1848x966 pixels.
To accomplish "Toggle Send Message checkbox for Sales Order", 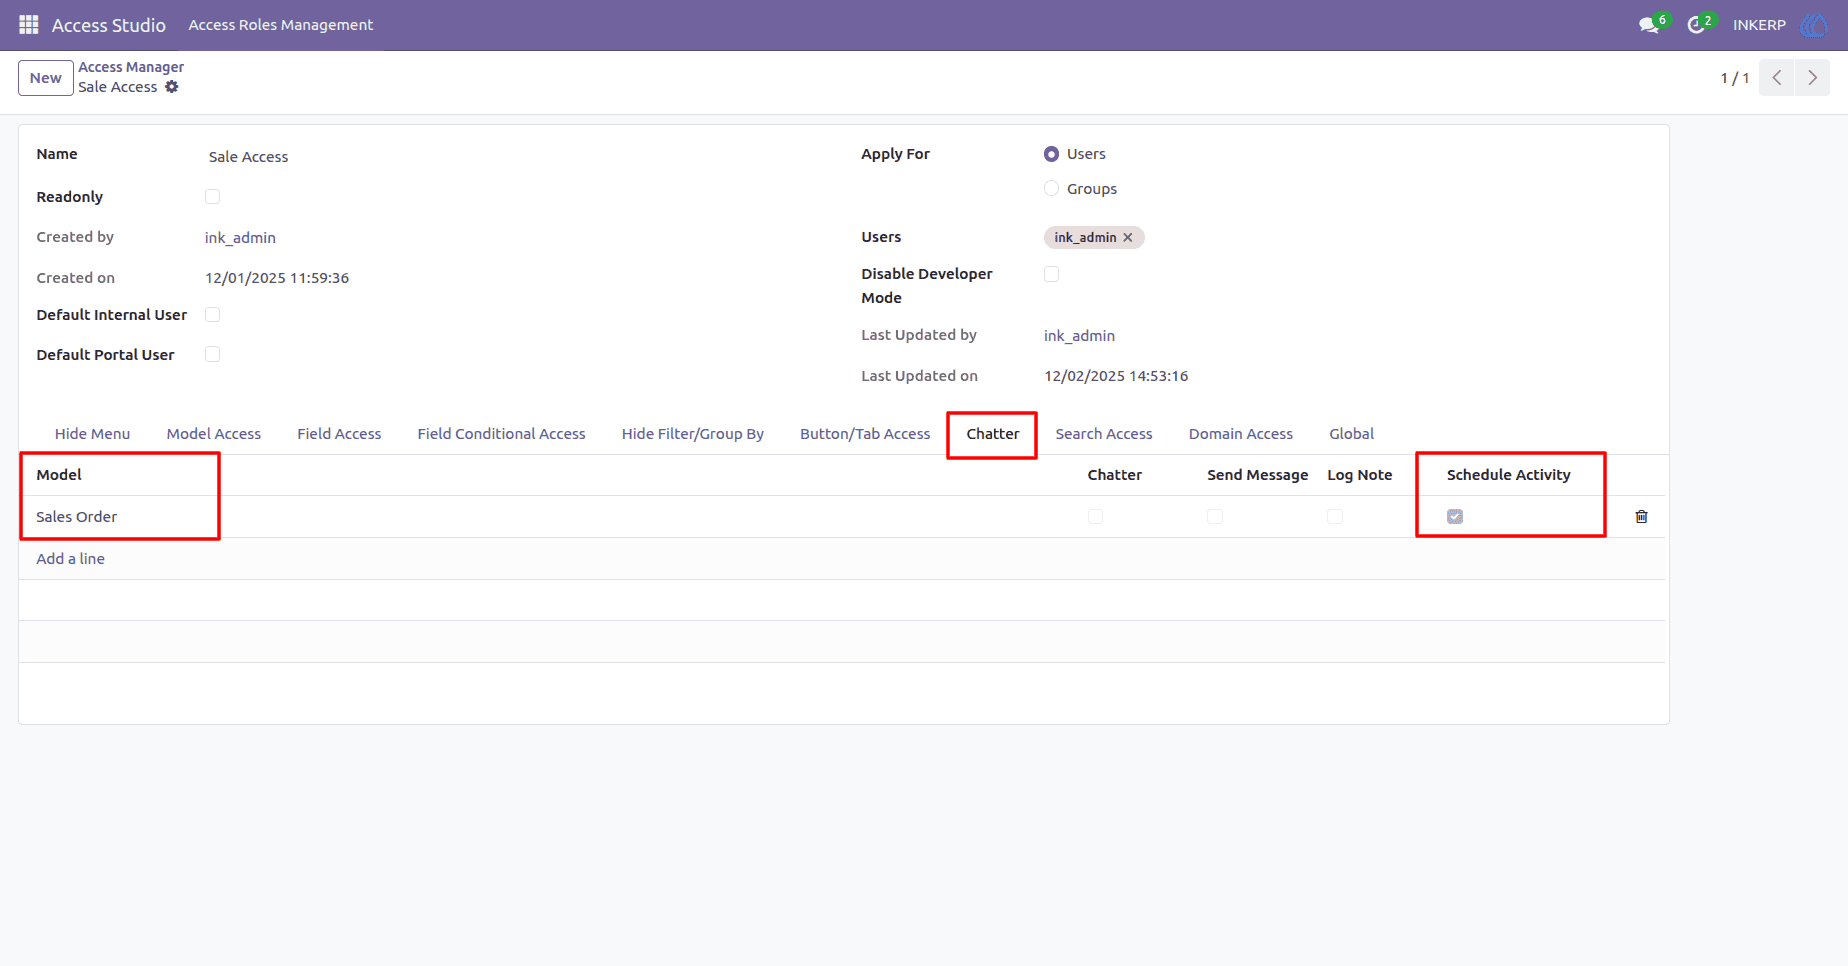I will coord(1215,517).
